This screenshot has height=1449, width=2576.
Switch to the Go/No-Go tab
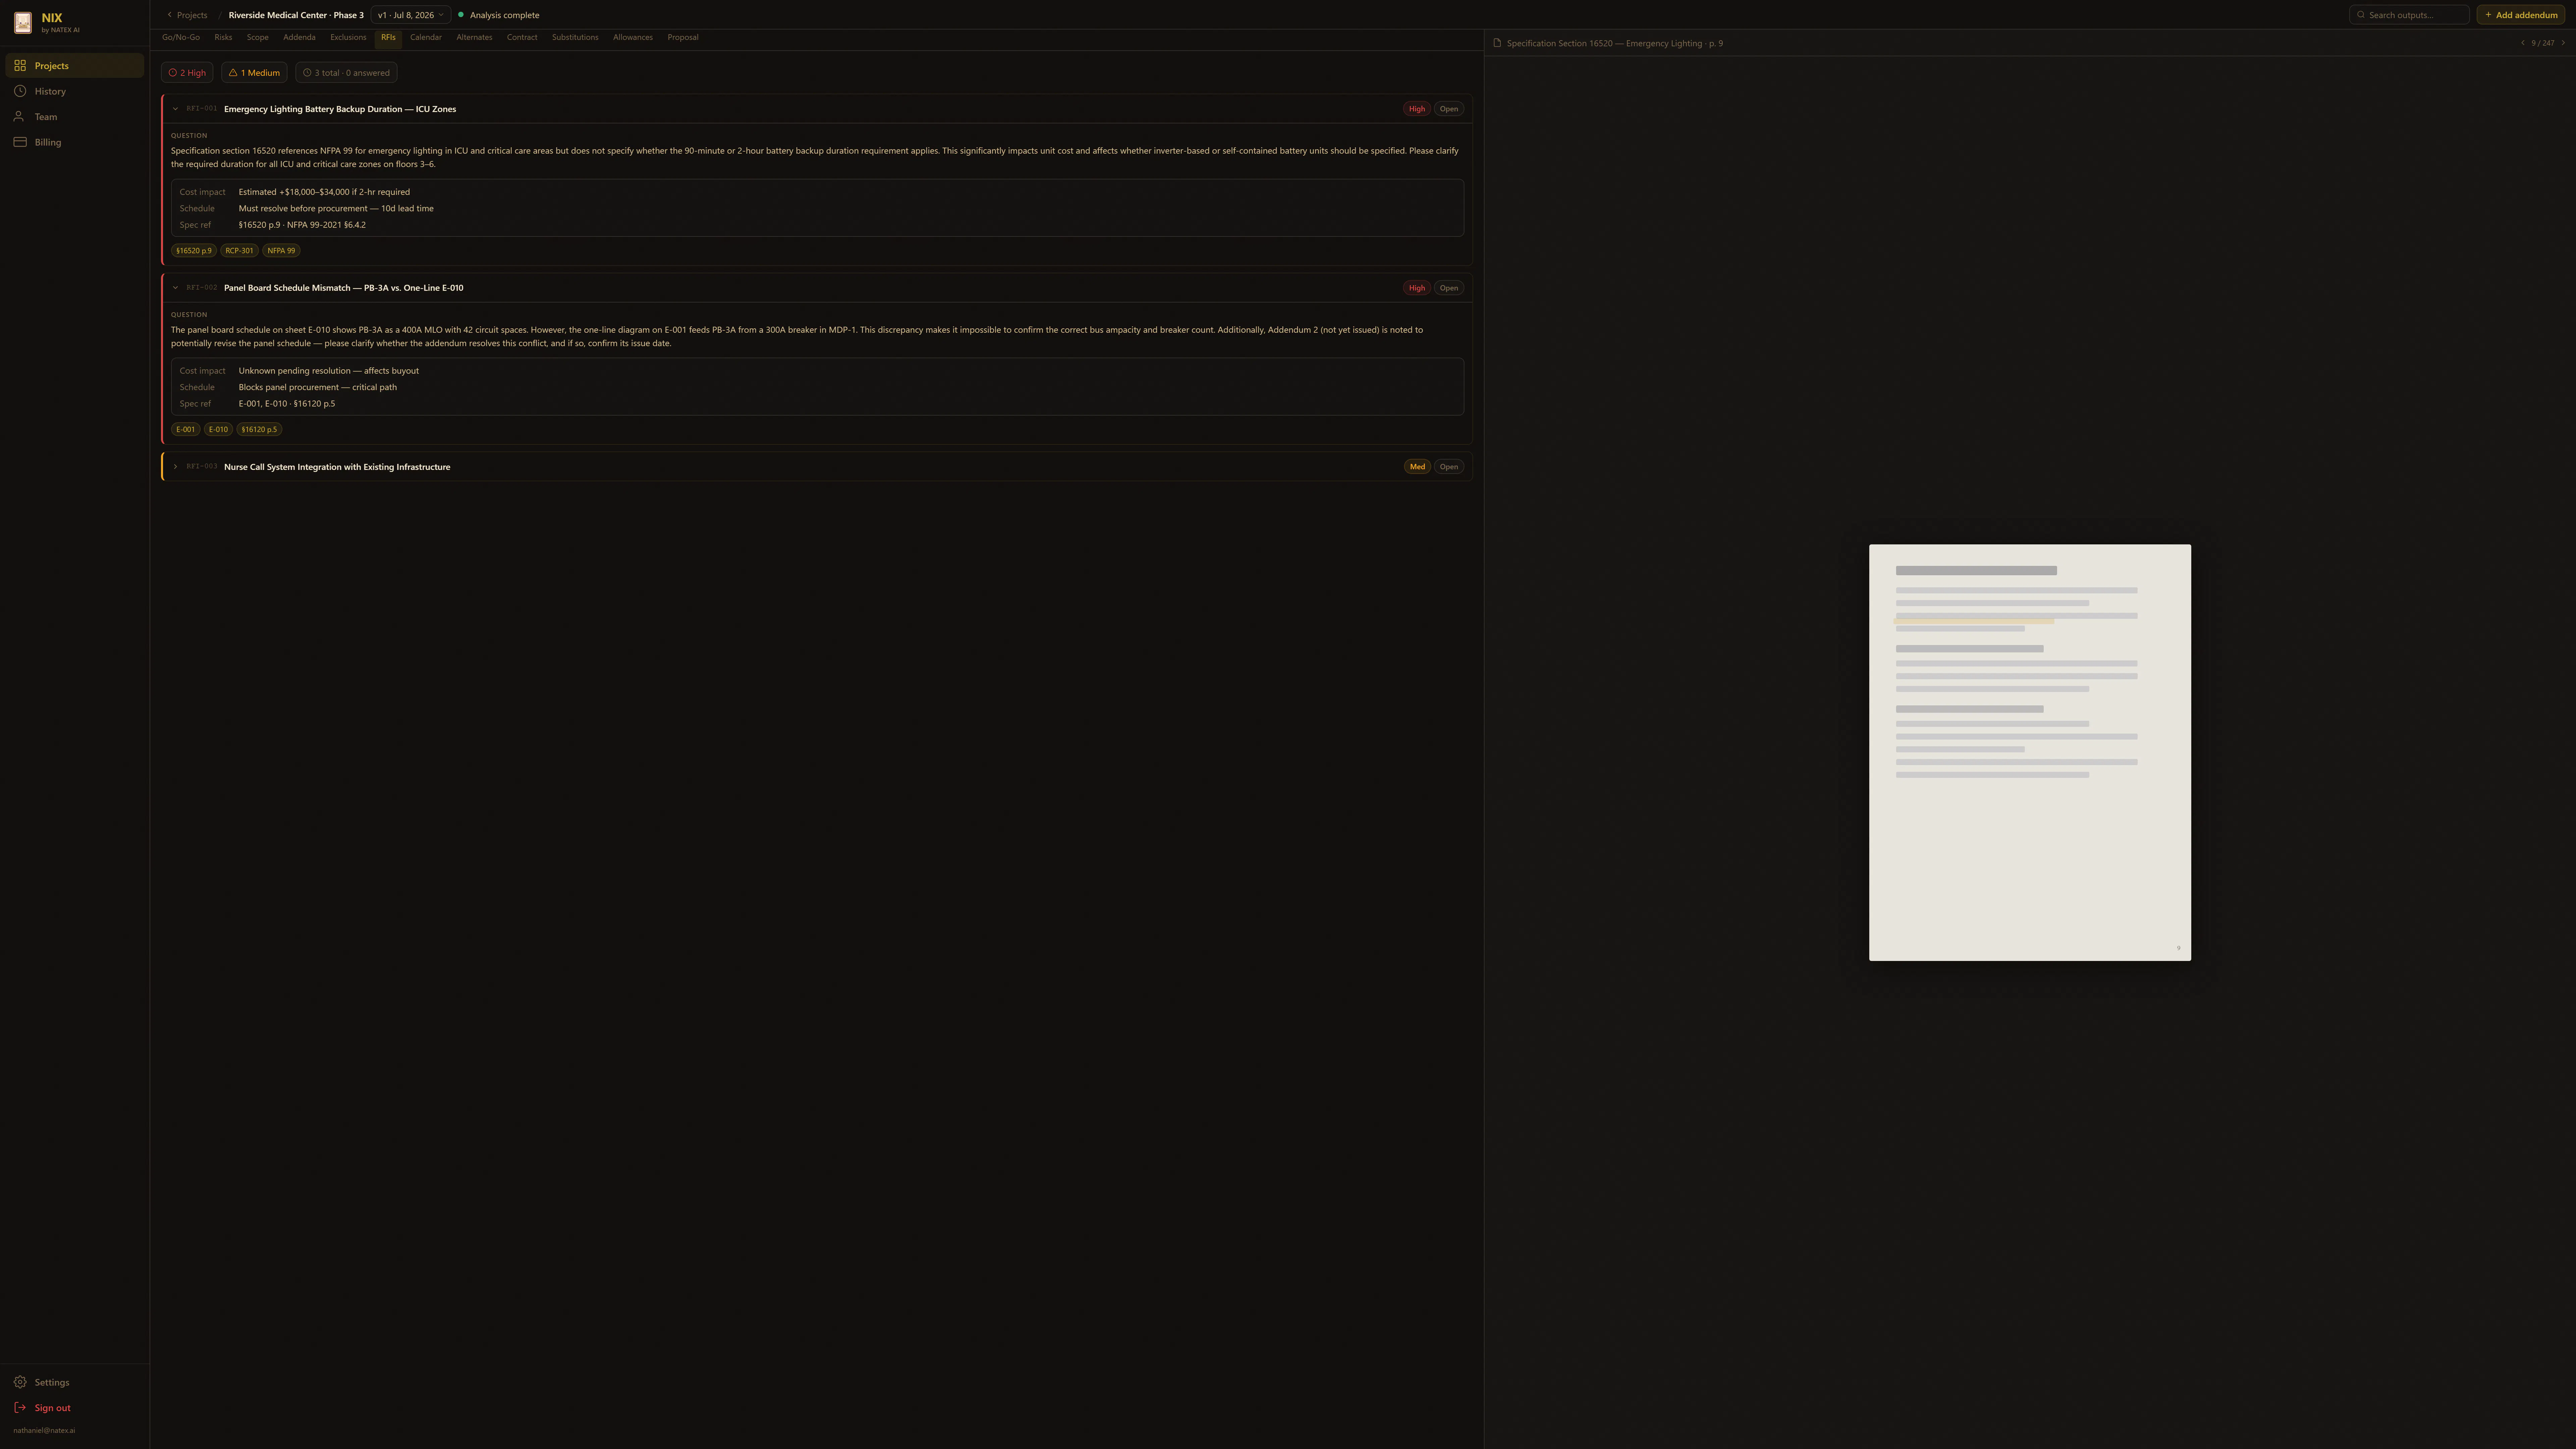point(181,38)
